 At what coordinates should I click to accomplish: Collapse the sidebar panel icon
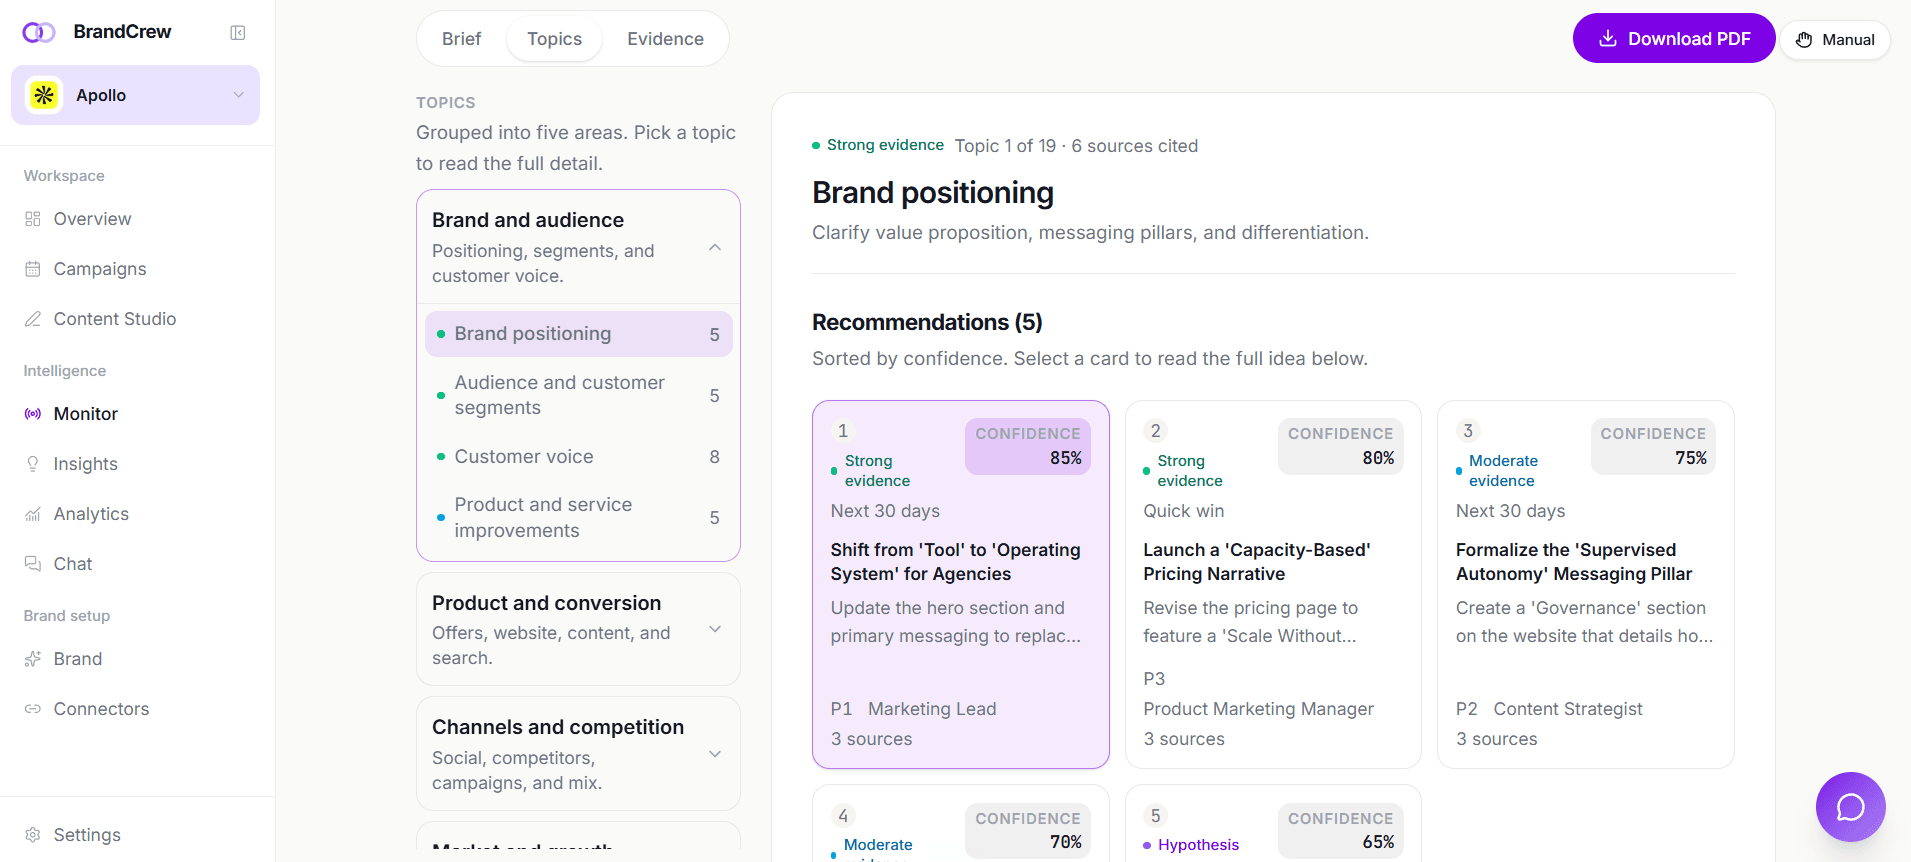point(238,33)
